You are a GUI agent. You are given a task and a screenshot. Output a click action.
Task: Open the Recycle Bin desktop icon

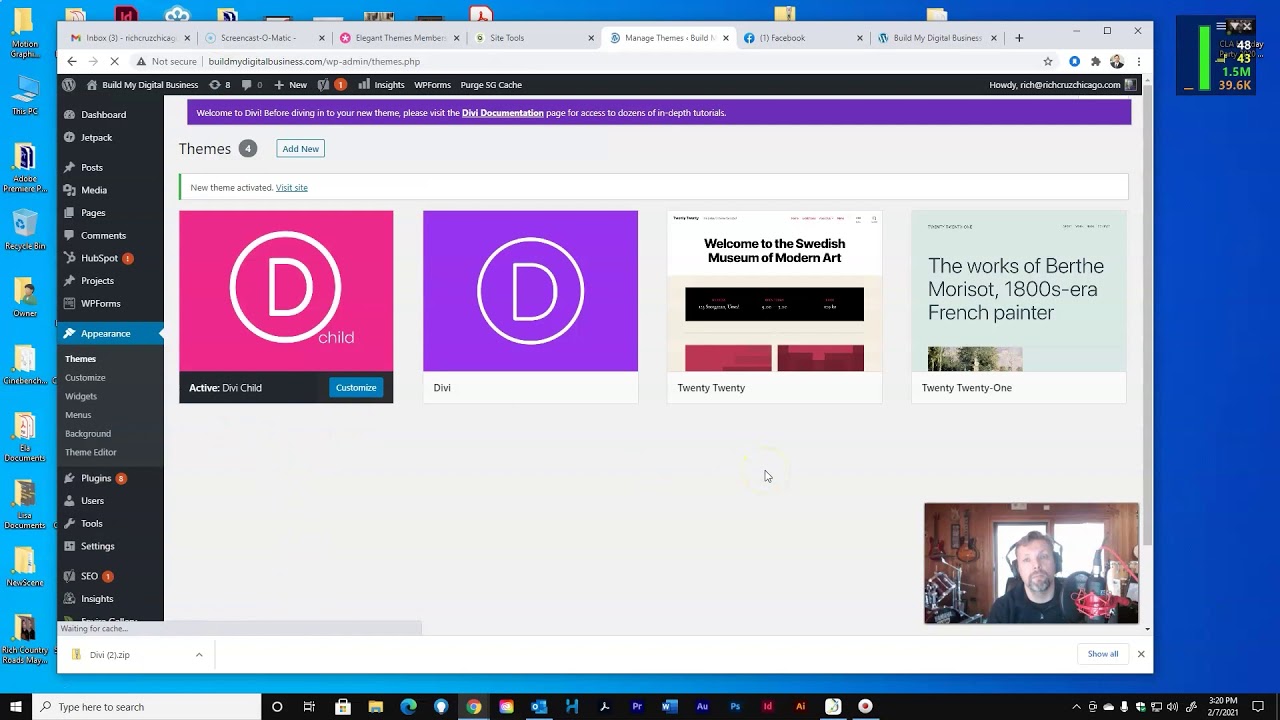coord(25,229)
